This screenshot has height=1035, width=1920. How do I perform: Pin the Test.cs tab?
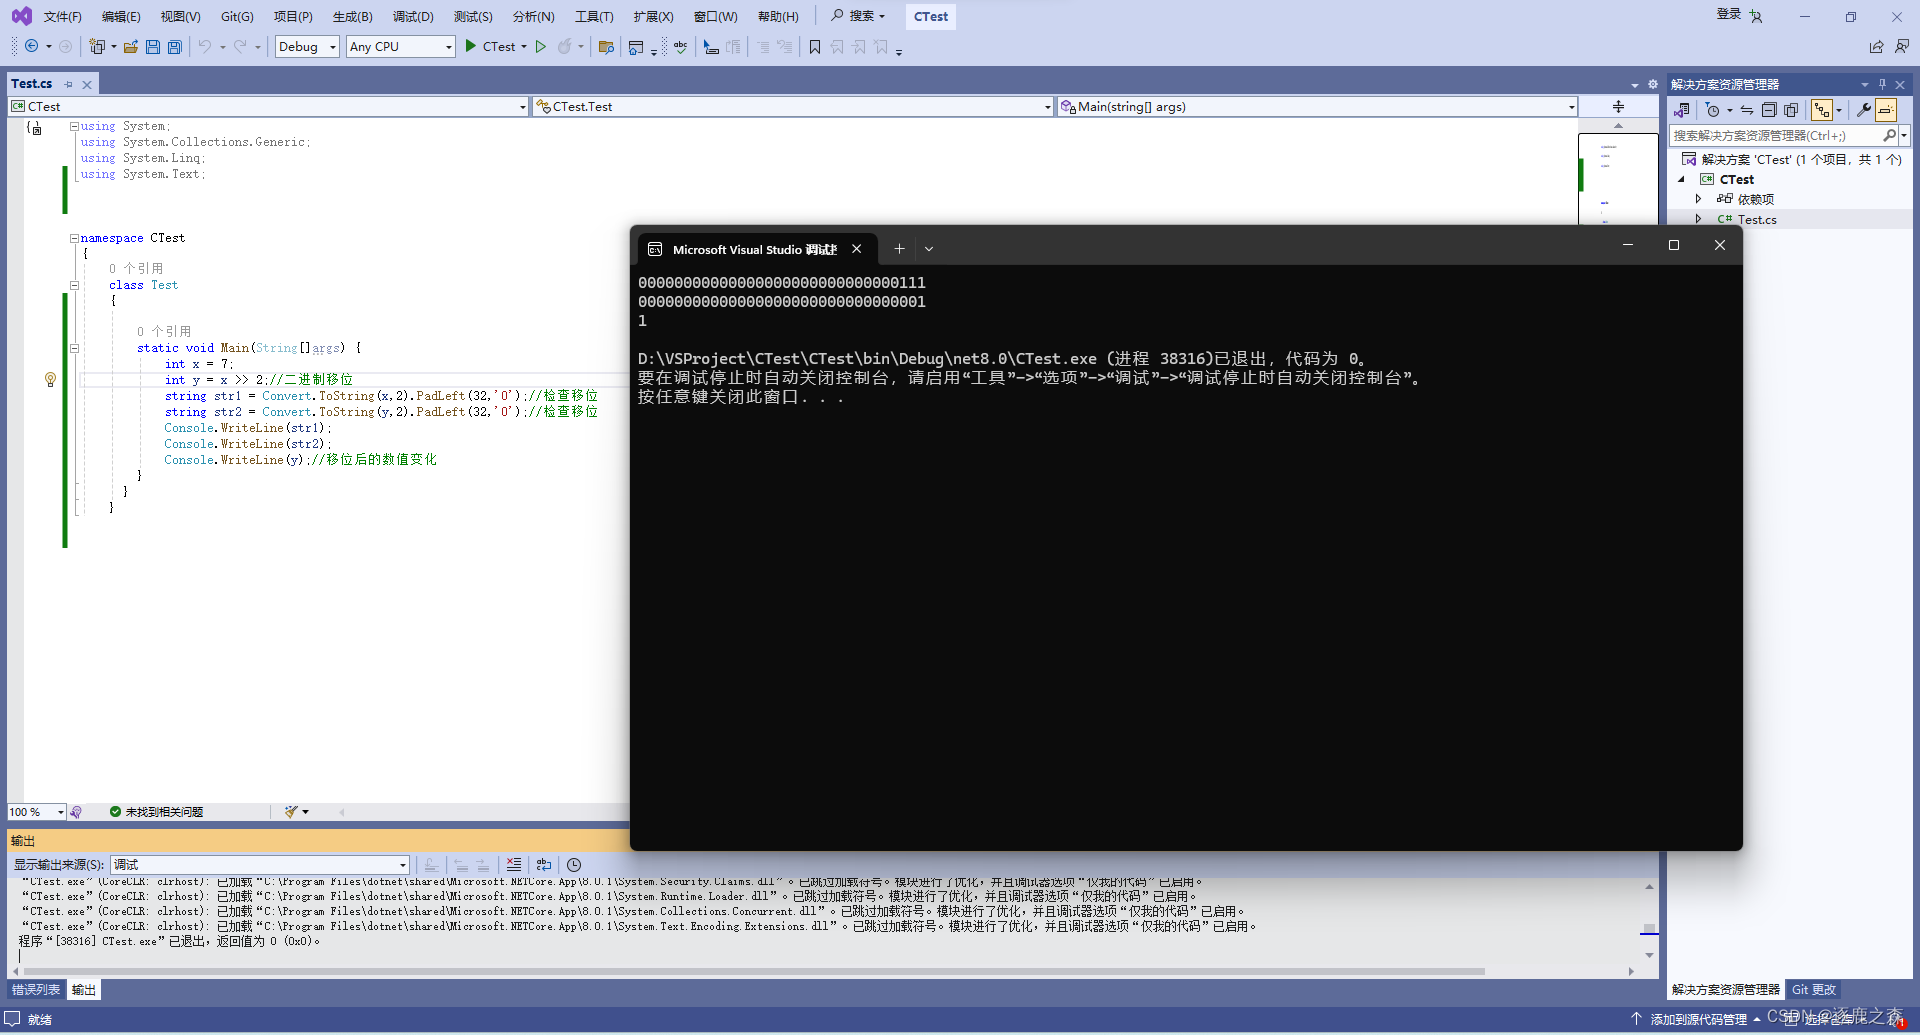68,84
